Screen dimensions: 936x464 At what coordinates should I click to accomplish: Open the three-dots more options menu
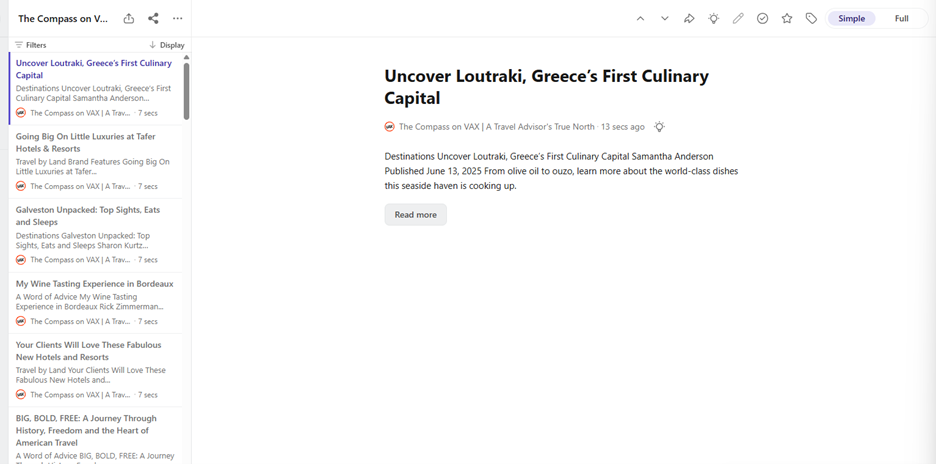click(x=177, y=19)
